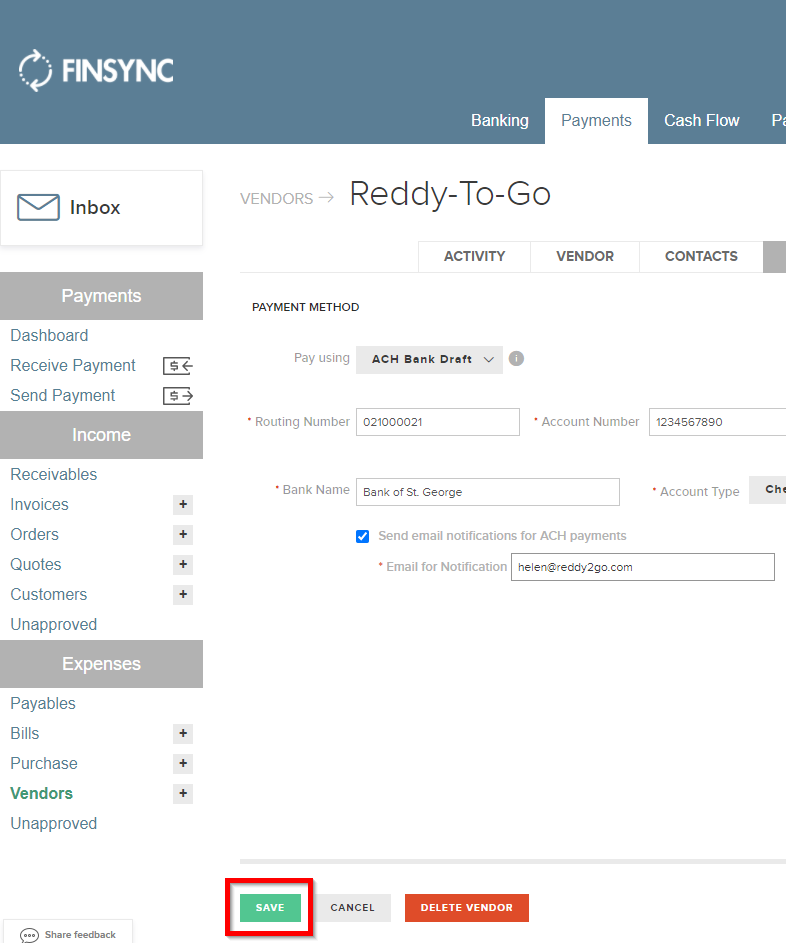Open Dashboard in the sidebar
Image resolution: width=786 pixels, height=943 pixels.
tap(49, 336)
